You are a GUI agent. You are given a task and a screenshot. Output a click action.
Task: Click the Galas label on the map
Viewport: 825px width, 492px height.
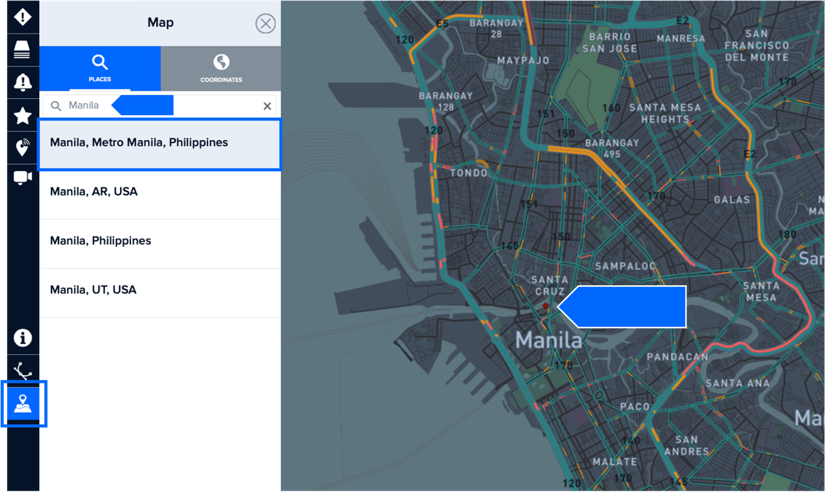click(x=732, y=199)
